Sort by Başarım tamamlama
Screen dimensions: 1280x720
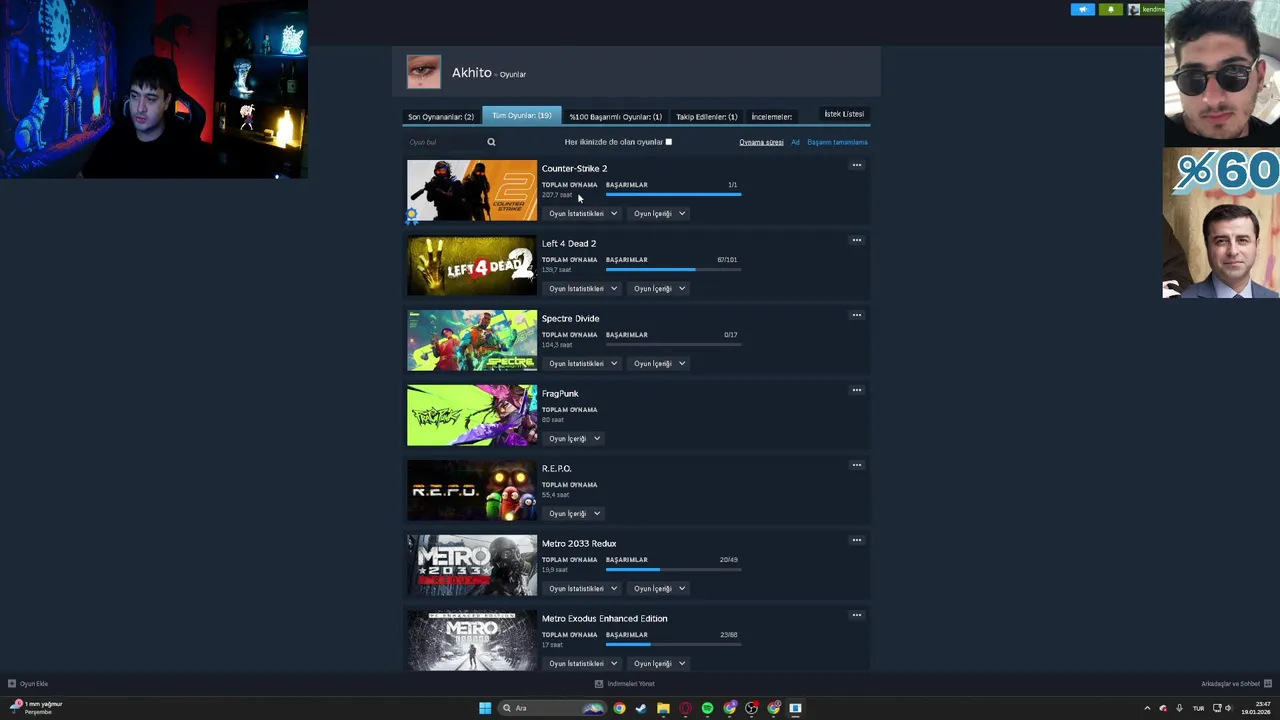pos(837,142)
